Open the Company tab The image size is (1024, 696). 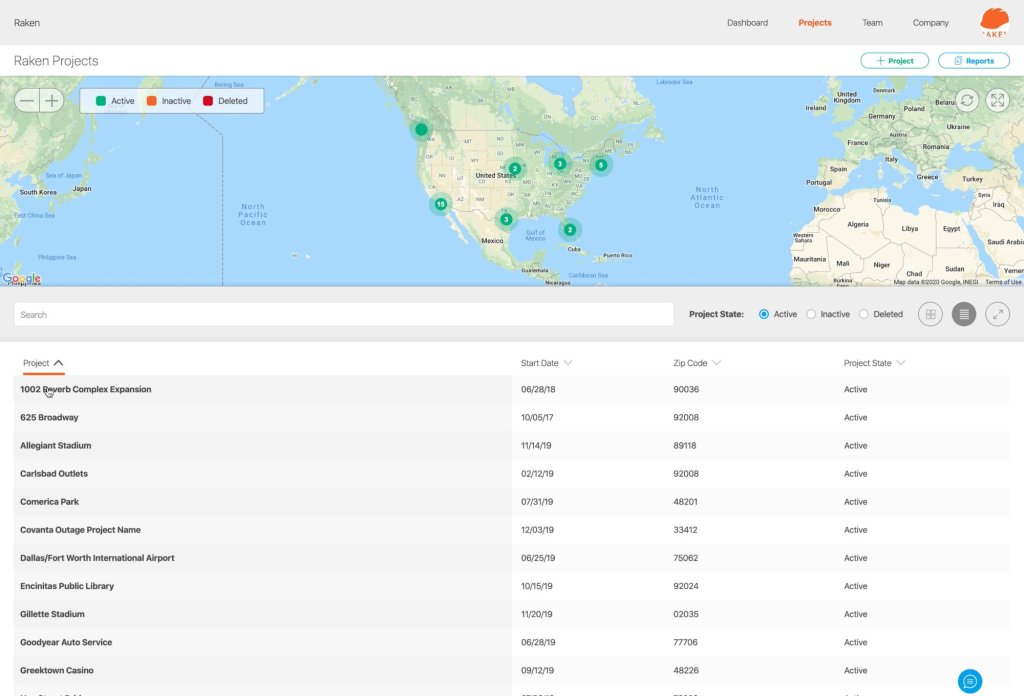click(931, 23)
